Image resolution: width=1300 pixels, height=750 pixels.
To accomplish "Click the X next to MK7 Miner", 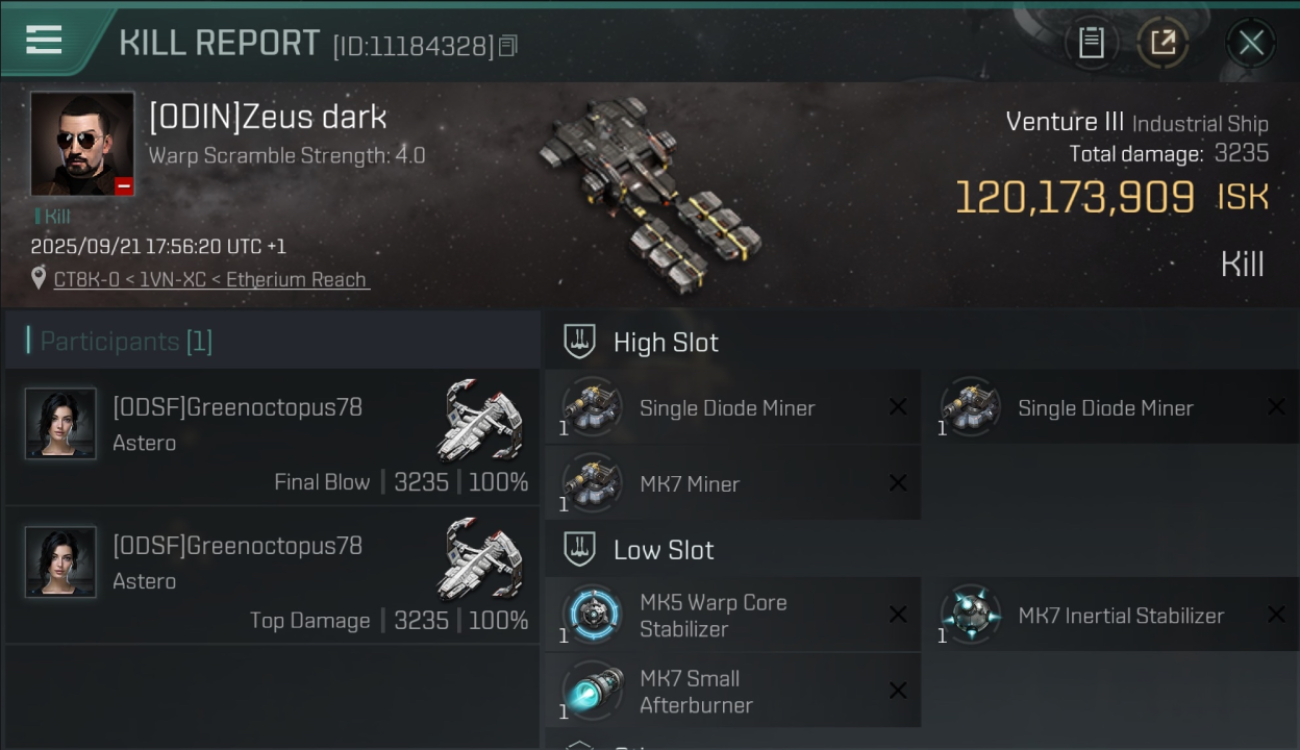I will (898, 483).
